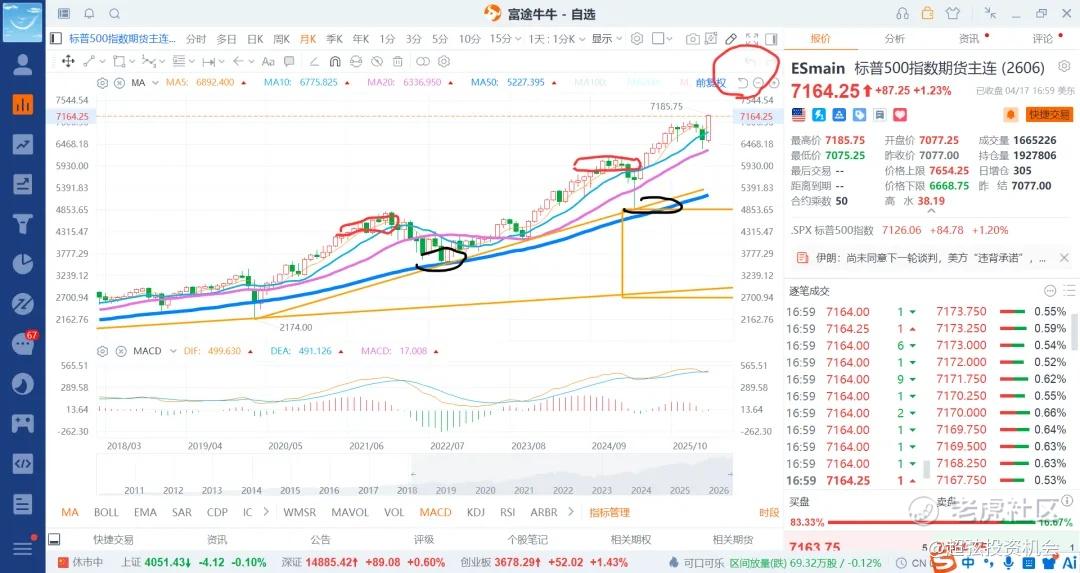Click the heart favorite icon under price
Screen dimensions: 1080x573
click(900, 114)
